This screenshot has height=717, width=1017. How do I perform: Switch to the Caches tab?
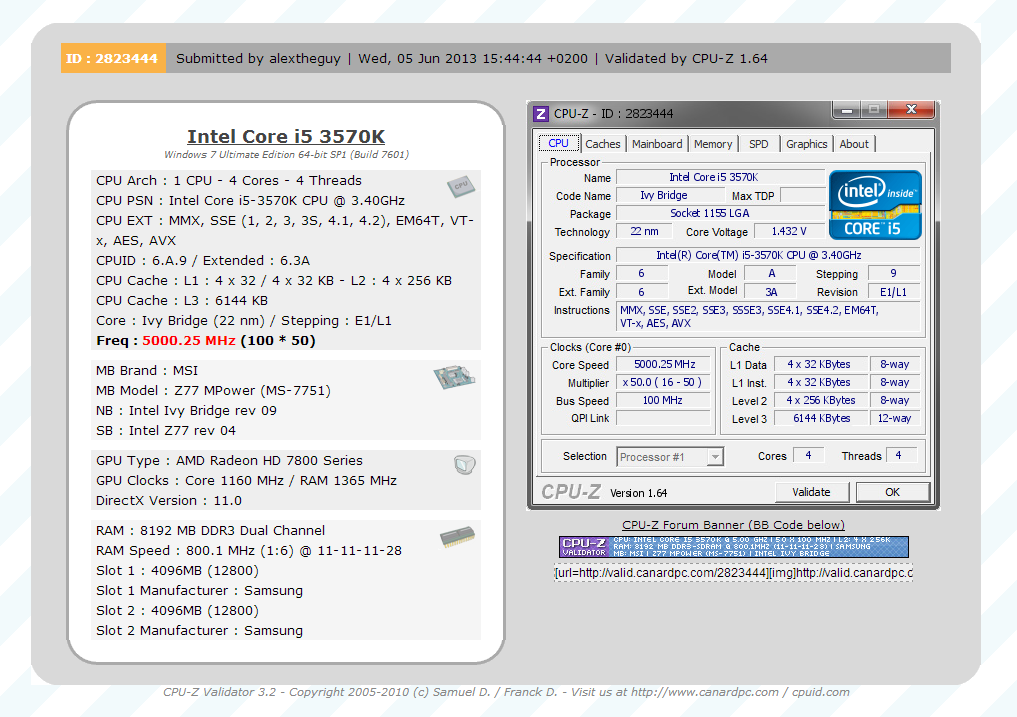point(603,144)
